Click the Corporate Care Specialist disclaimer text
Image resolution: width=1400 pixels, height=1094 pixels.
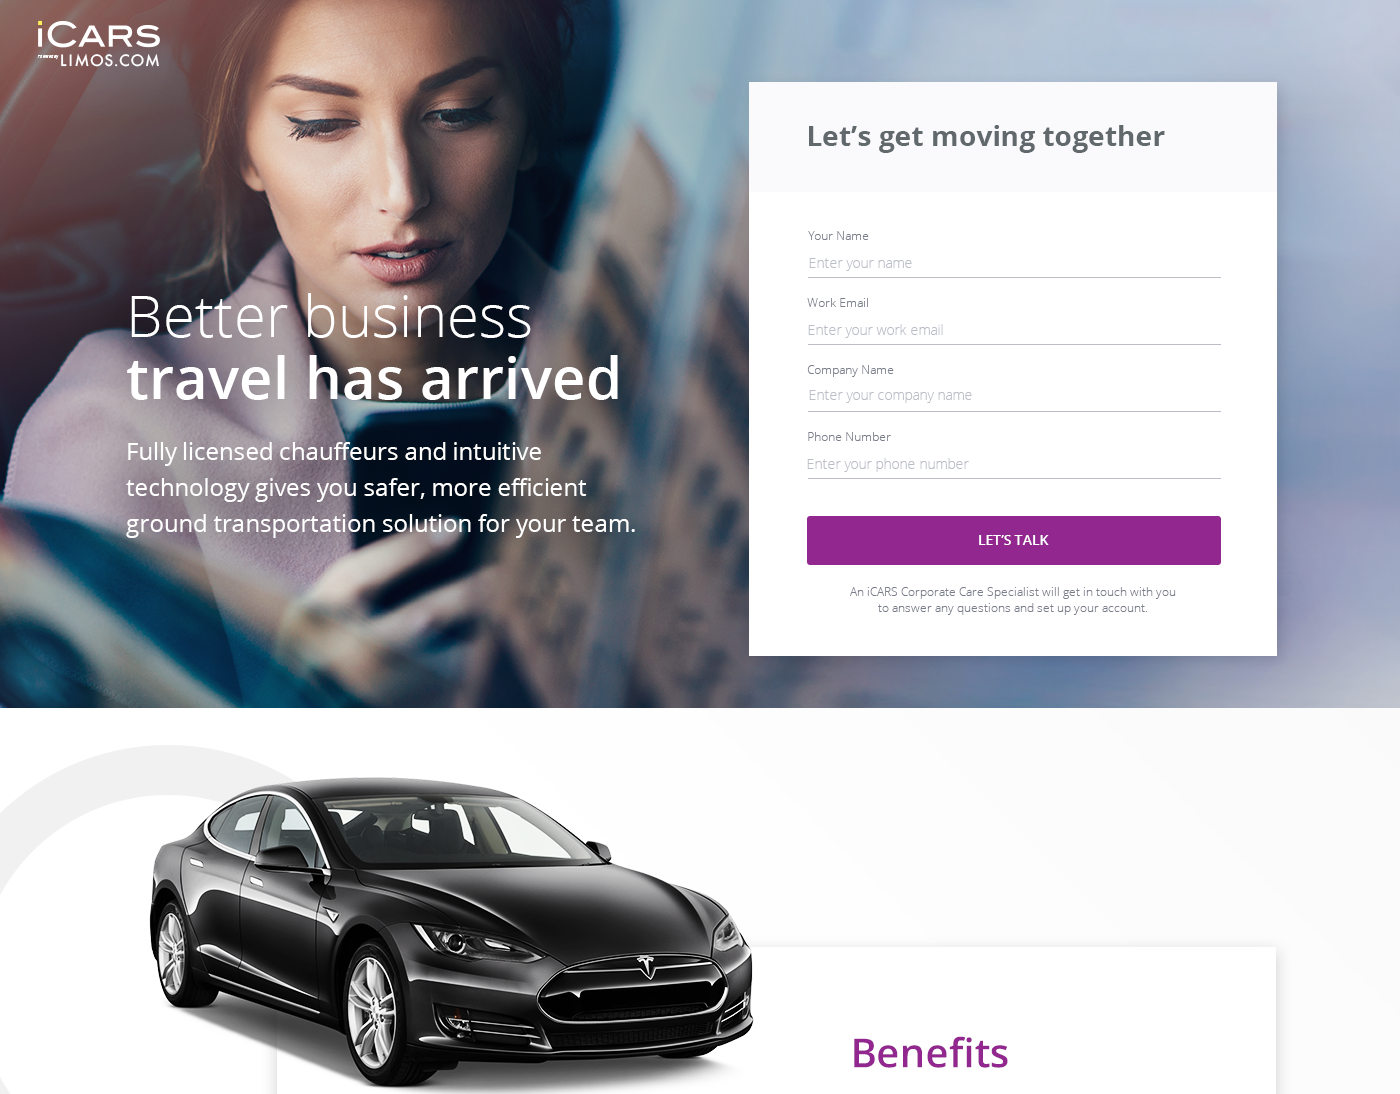[x=1013, y=600]
